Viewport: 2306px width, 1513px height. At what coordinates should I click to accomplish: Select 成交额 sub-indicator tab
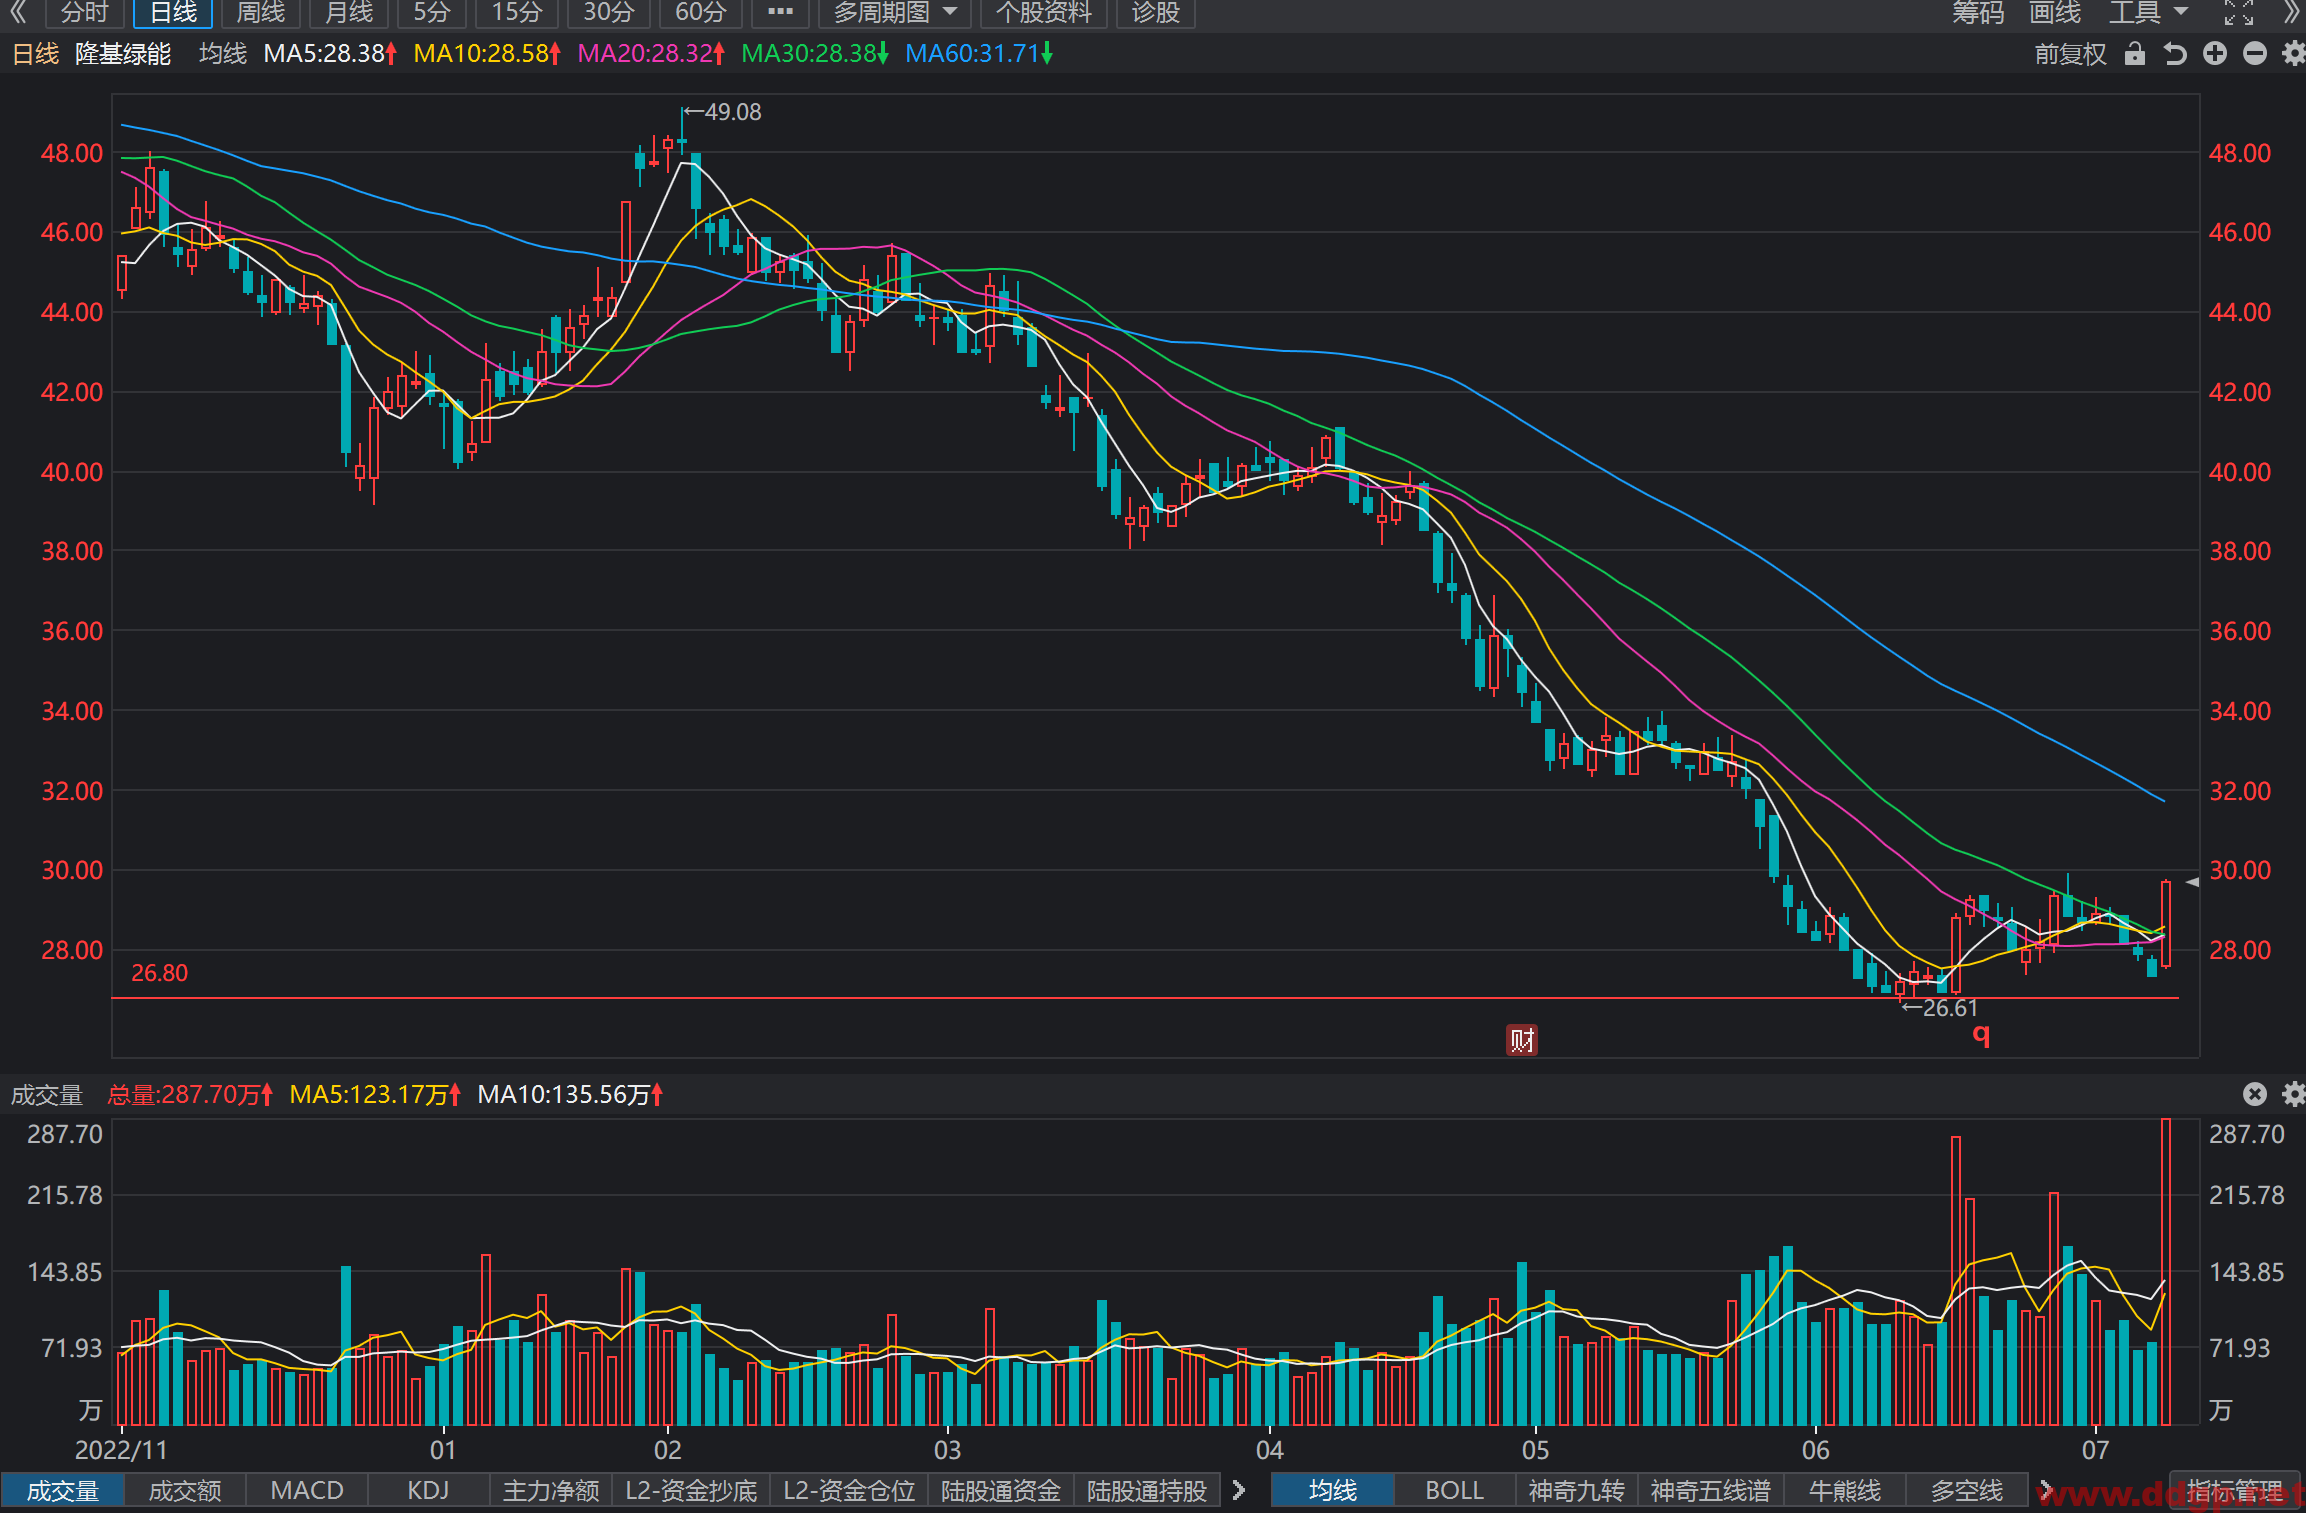[x=185, y=1491]
